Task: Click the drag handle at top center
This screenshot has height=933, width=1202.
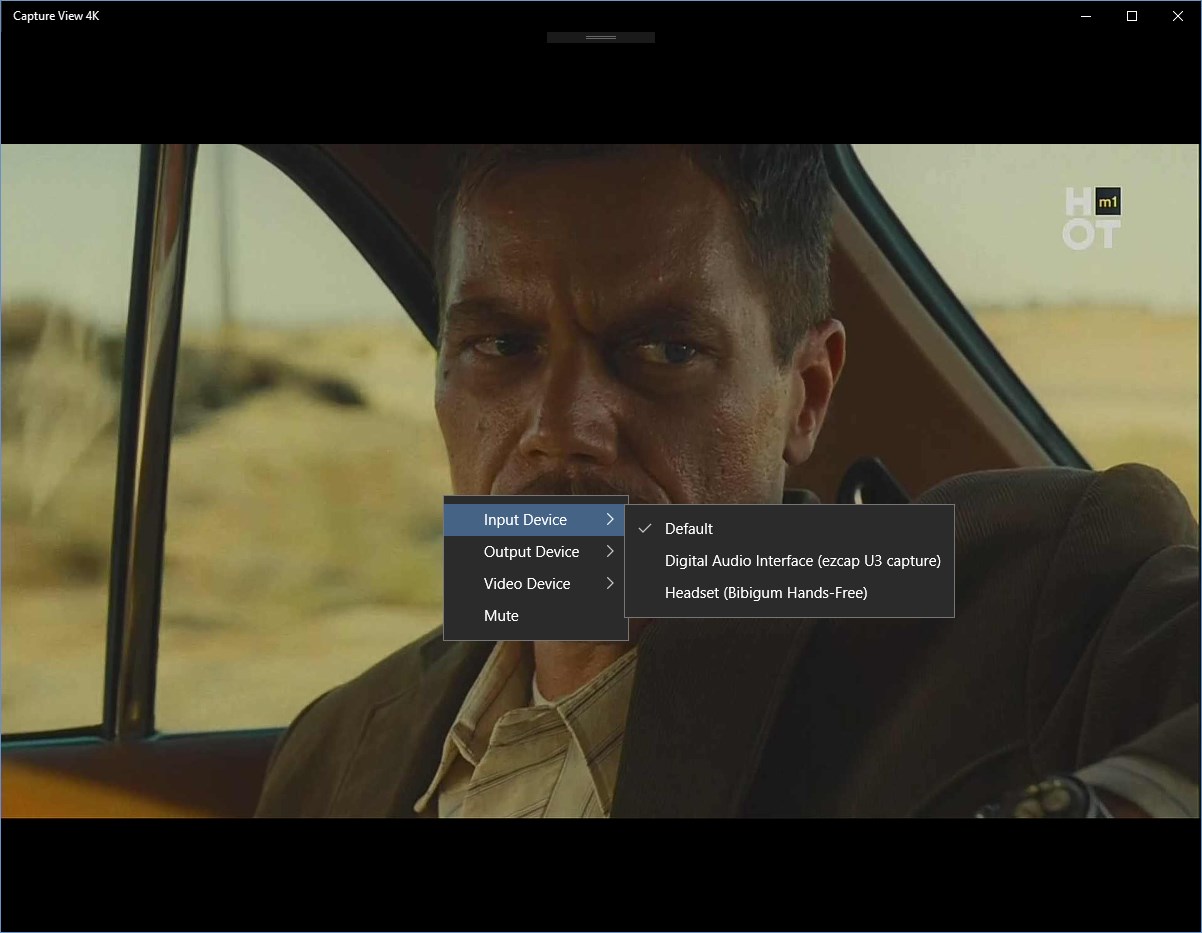Action: click(601, 37)
